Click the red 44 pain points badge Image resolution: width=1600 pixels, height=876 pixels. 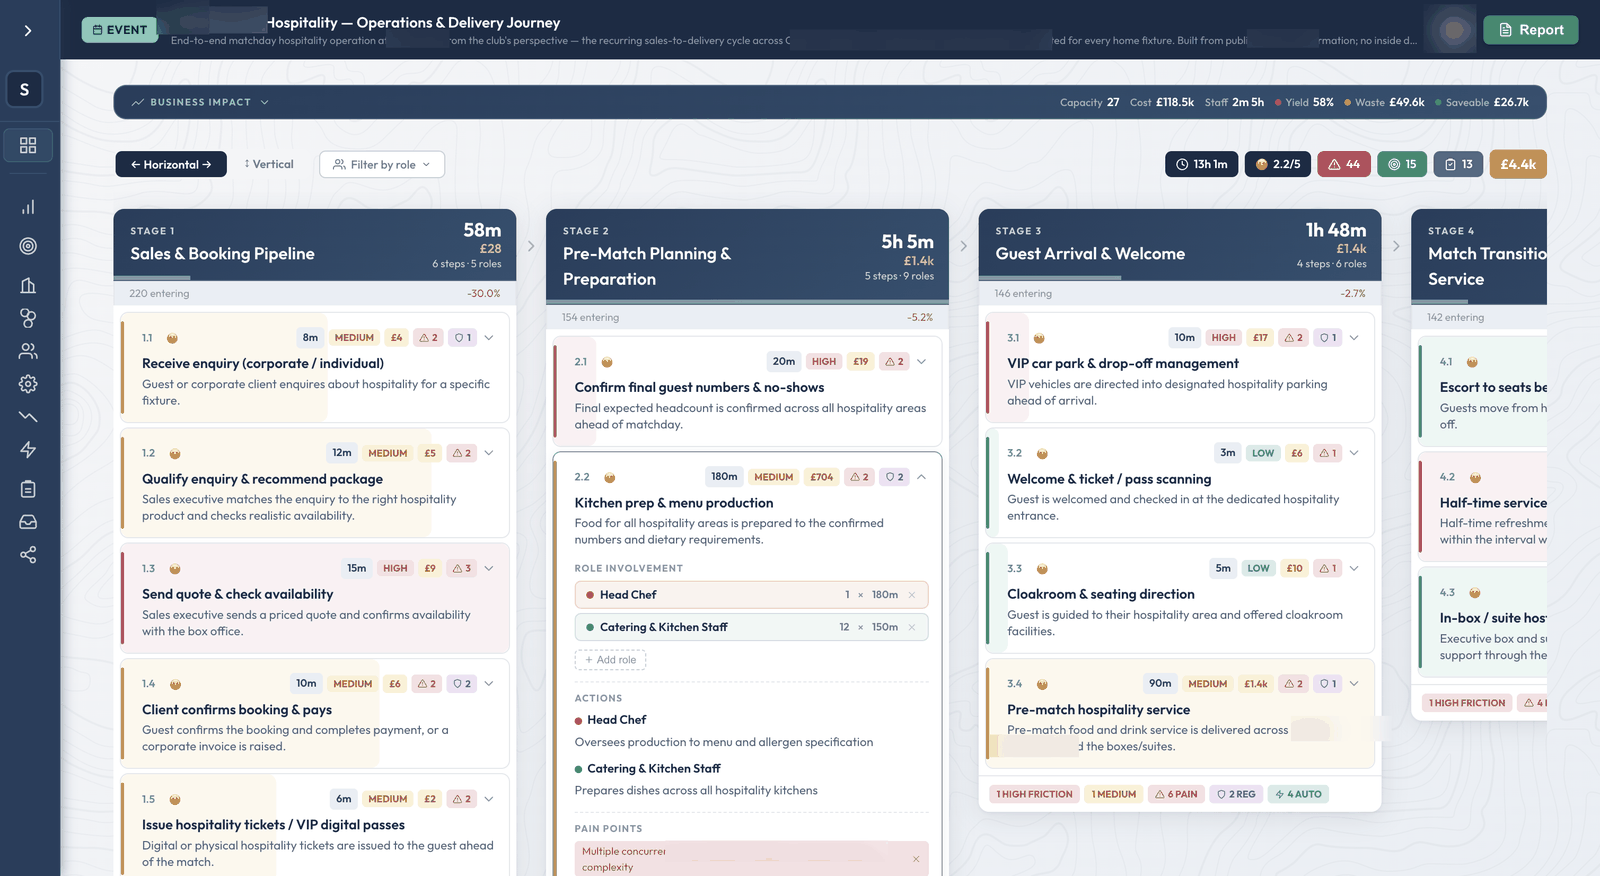tap(1344, 164)
